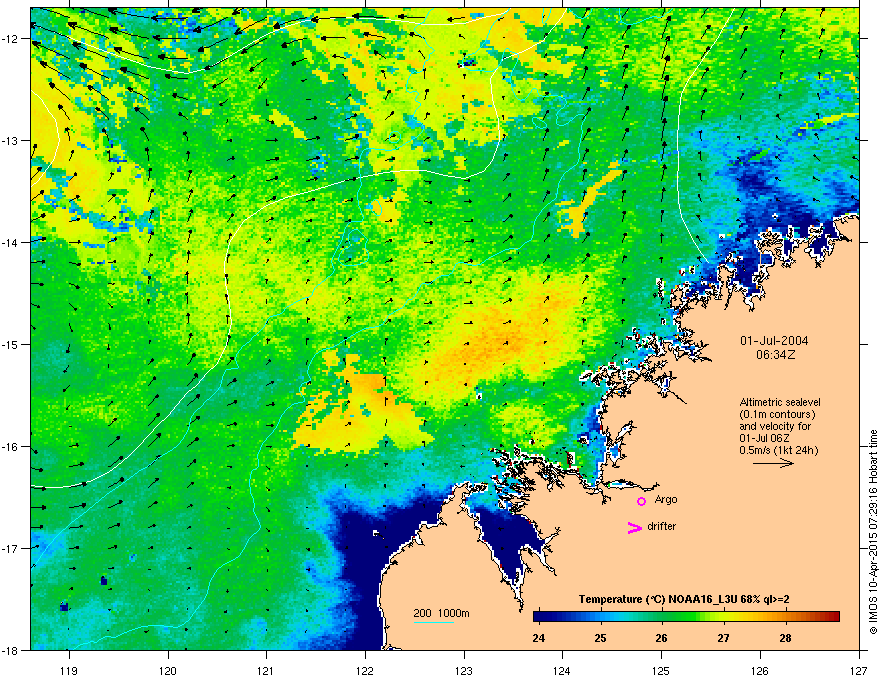Click the latitude axis label '-14'

click(x=10, y=243)
